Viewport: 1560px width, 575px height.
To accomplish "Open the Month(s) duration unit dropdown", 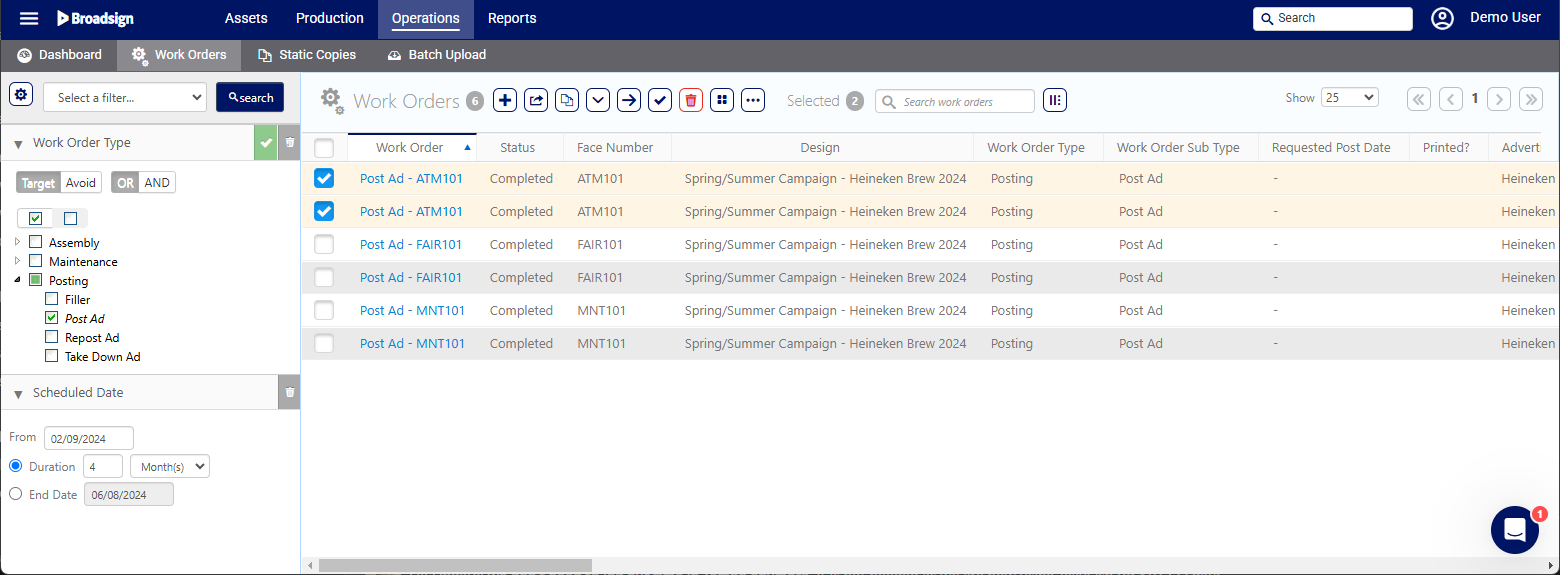I will pos(170,466).
